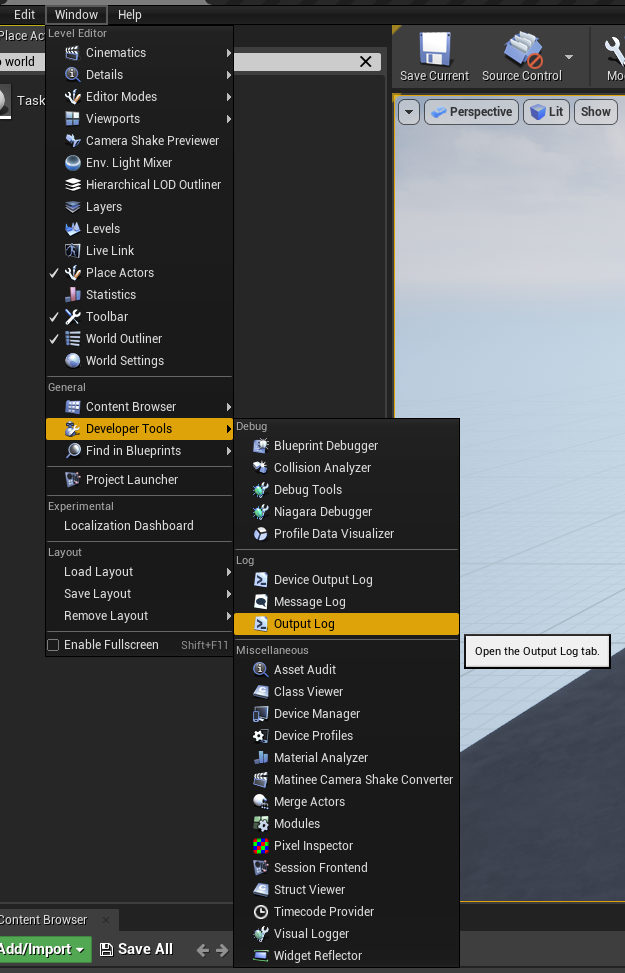Open the Help menu
Viewport: 625px width, 973px height.
click(129, 15)
